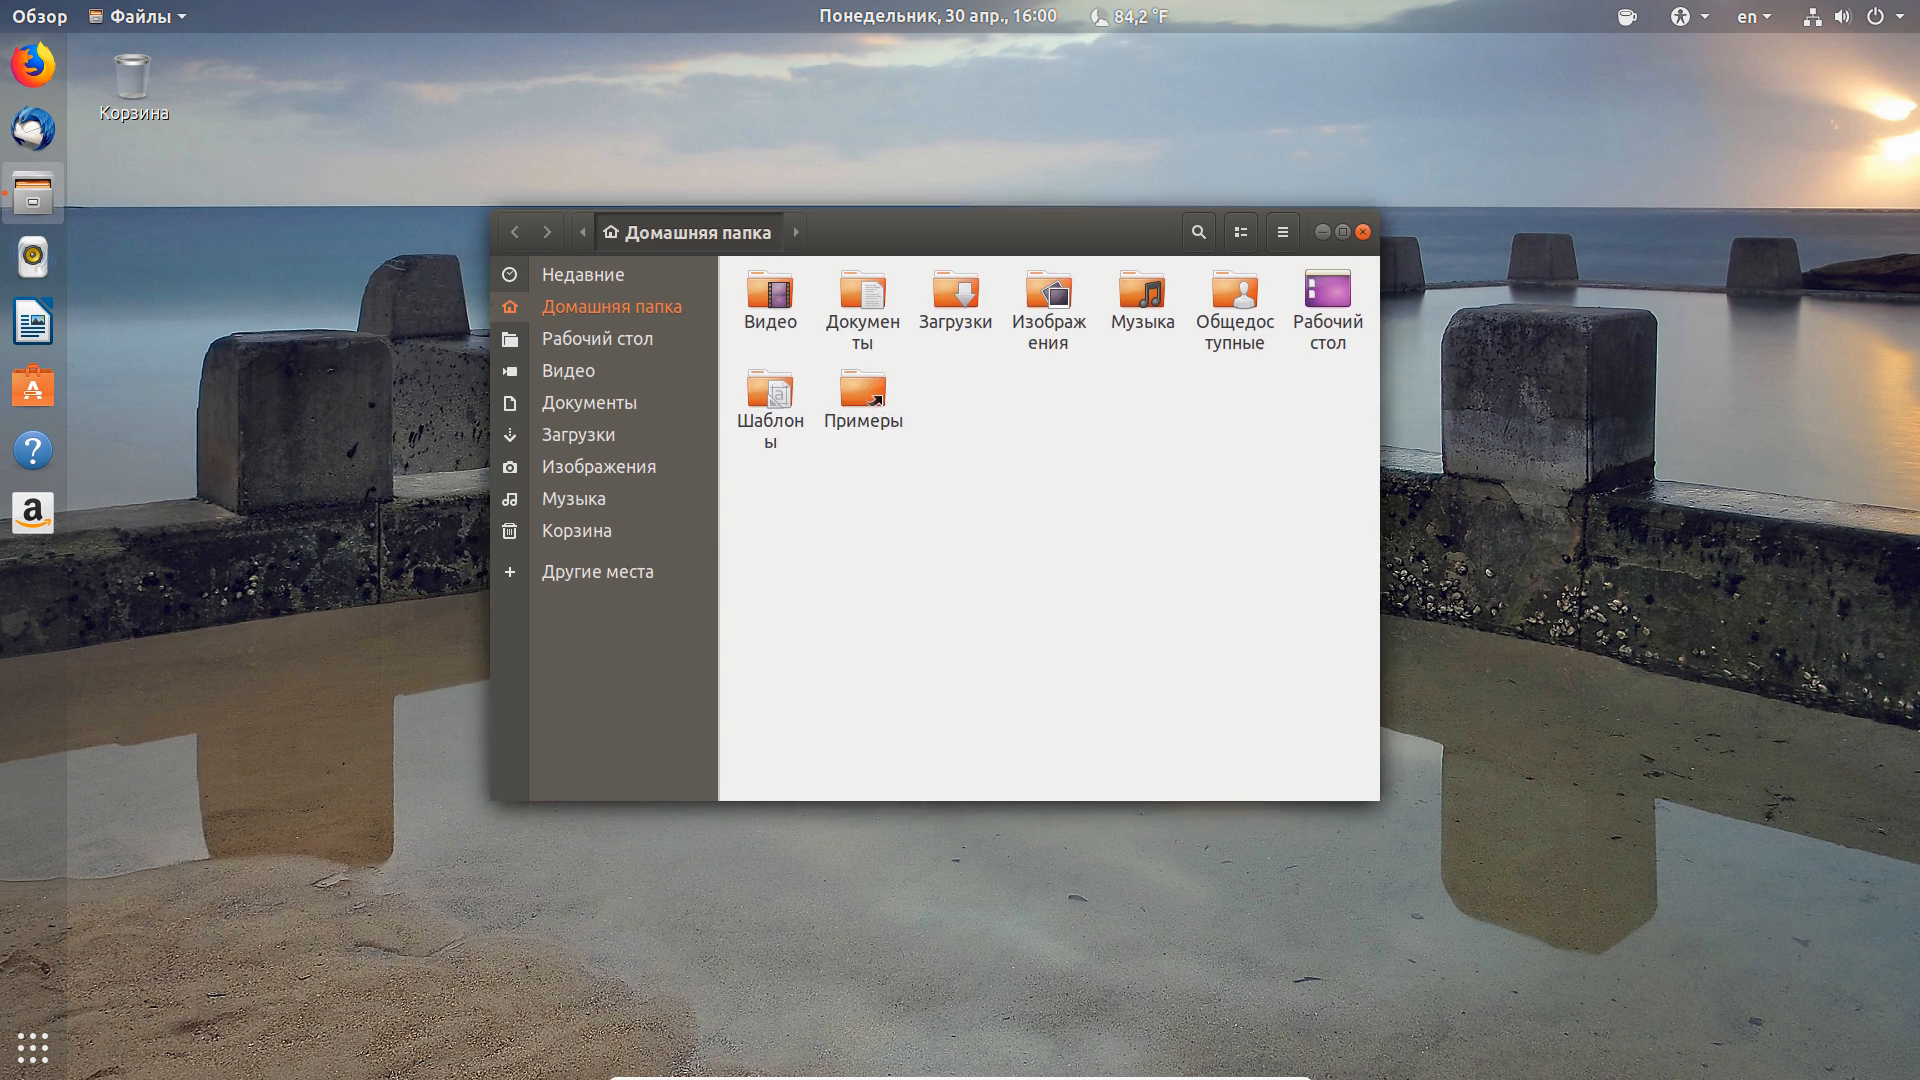1920x1080 pixels.
Task: Open the en keyboard layout dropdown
Action: [x=1754, y=16]
